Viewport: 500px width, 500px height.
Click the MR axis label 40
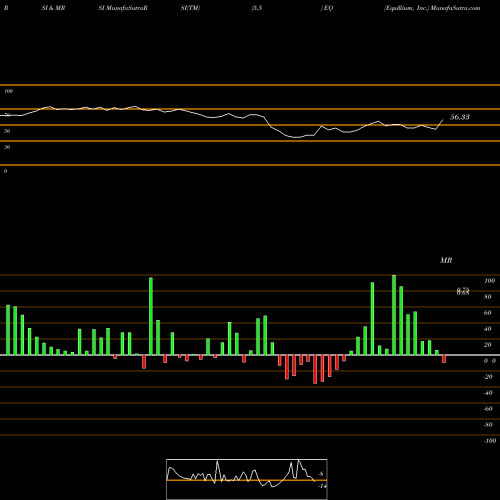click(488, 329)
